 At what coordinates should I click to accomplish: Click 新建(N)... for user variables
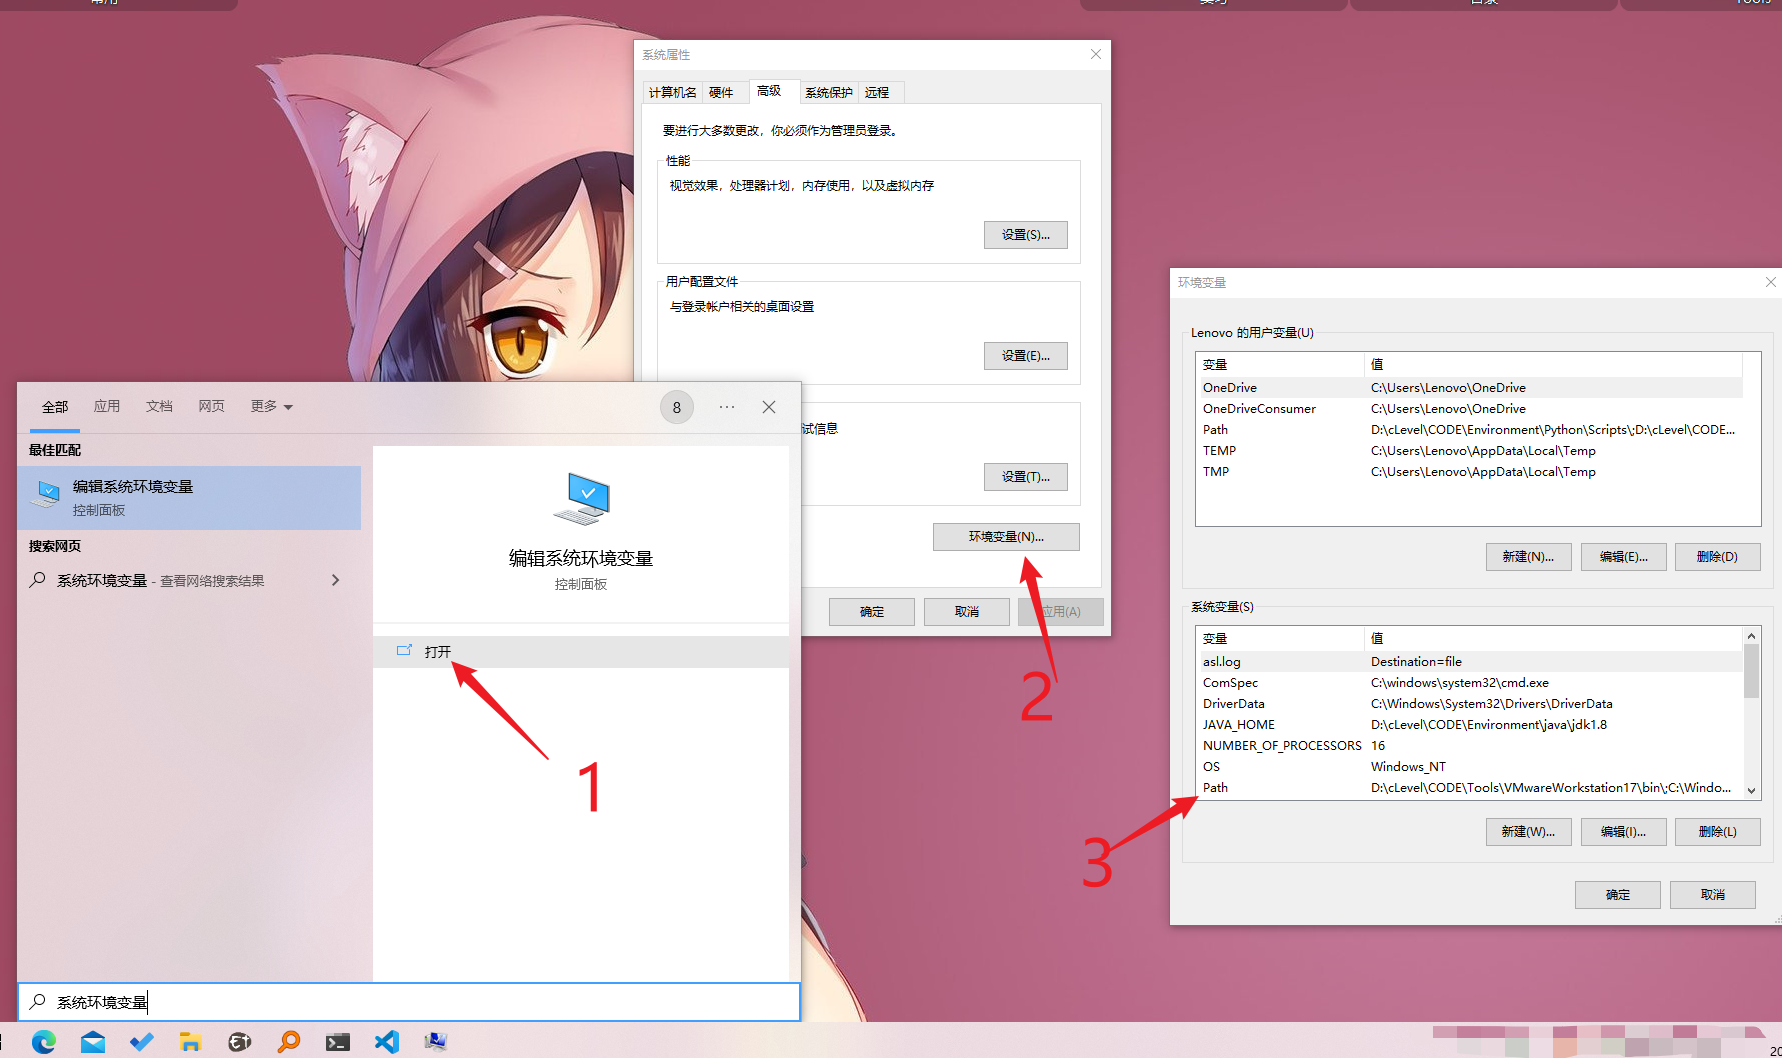point(1528,557)
